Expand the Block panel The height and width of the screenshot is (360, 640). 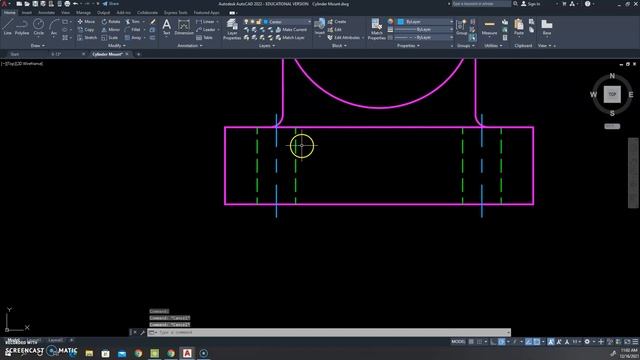339,46
